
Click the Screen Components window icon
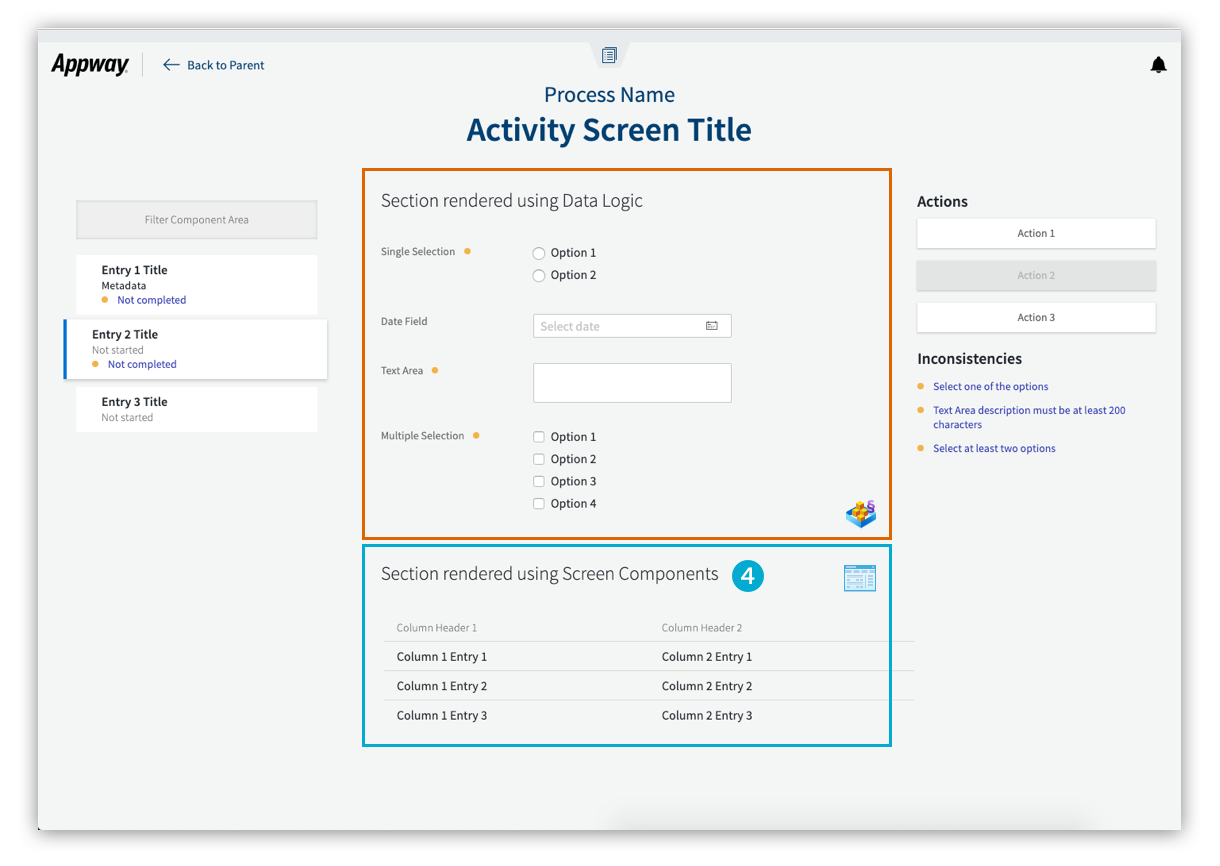pos(859,578)
